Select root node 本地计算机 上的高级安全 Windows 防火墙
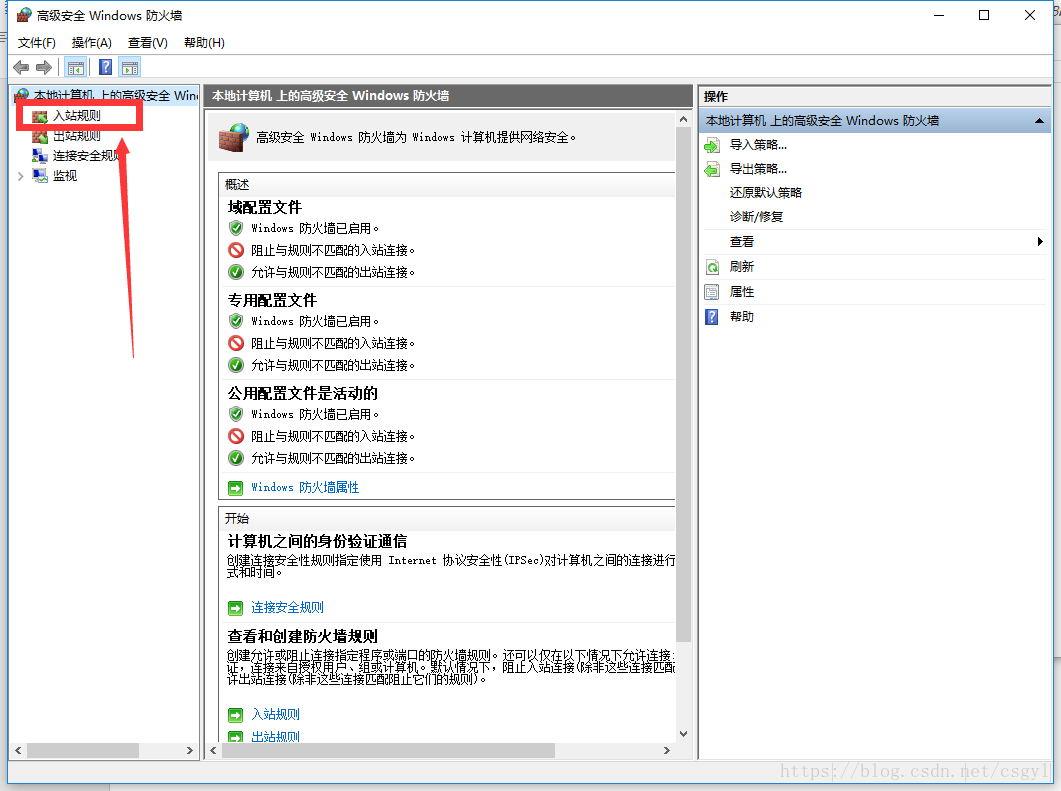1061x791 pixels. pyautogui.click(x=115, y=95)
